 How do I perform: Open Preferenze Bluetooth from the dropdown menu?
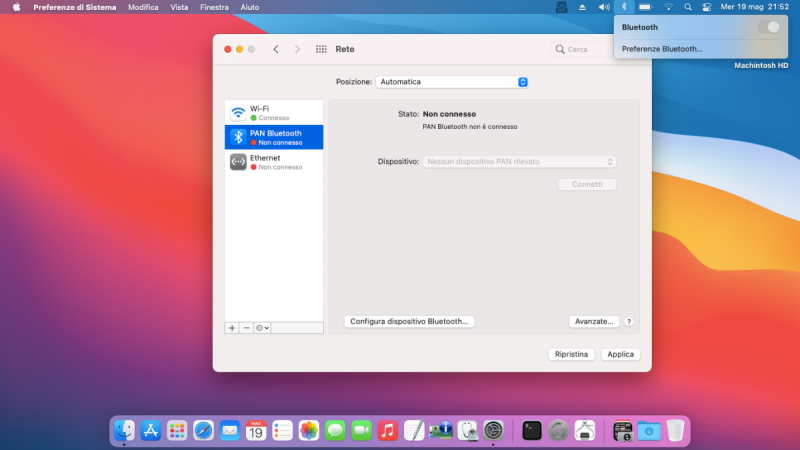(662, 48)
